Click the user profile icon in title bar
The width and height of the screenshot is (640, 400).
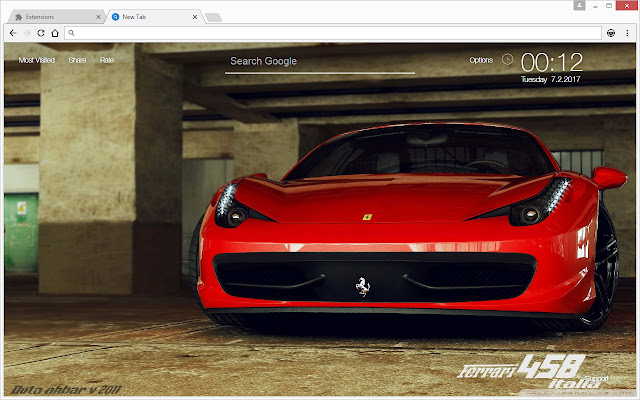click(x=580, y=5)
